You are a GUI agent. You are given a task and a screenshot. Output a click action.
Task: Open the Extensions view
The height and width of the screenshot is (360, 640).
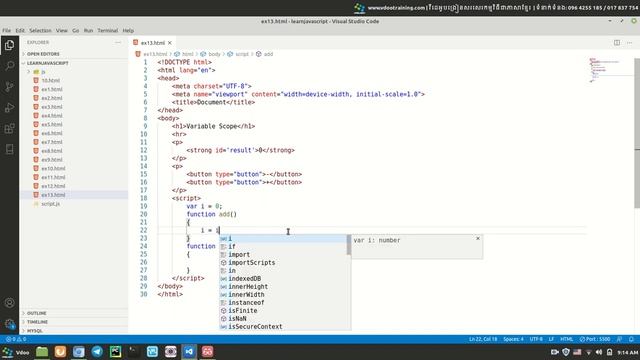pos(9,129)
